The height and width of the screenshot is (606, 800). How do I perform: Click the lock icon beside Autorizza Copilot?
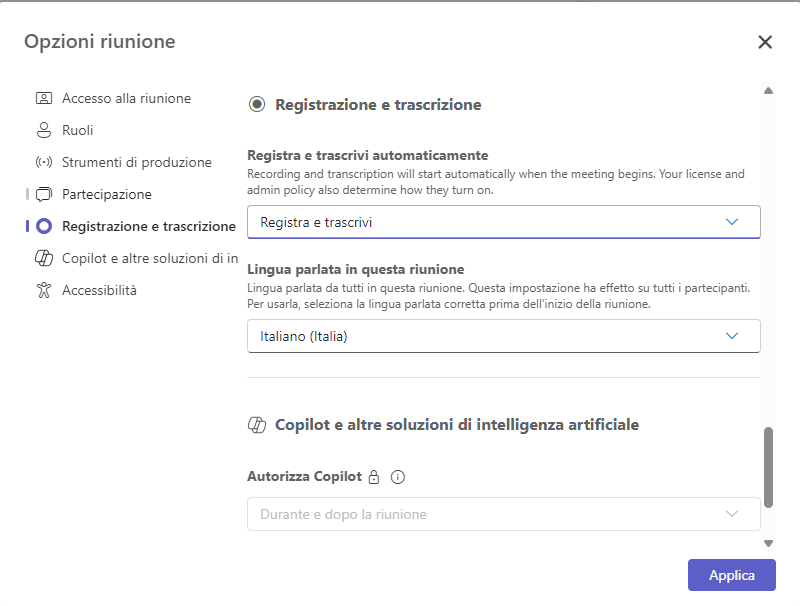pyautogui.click(x=374, y=477)
